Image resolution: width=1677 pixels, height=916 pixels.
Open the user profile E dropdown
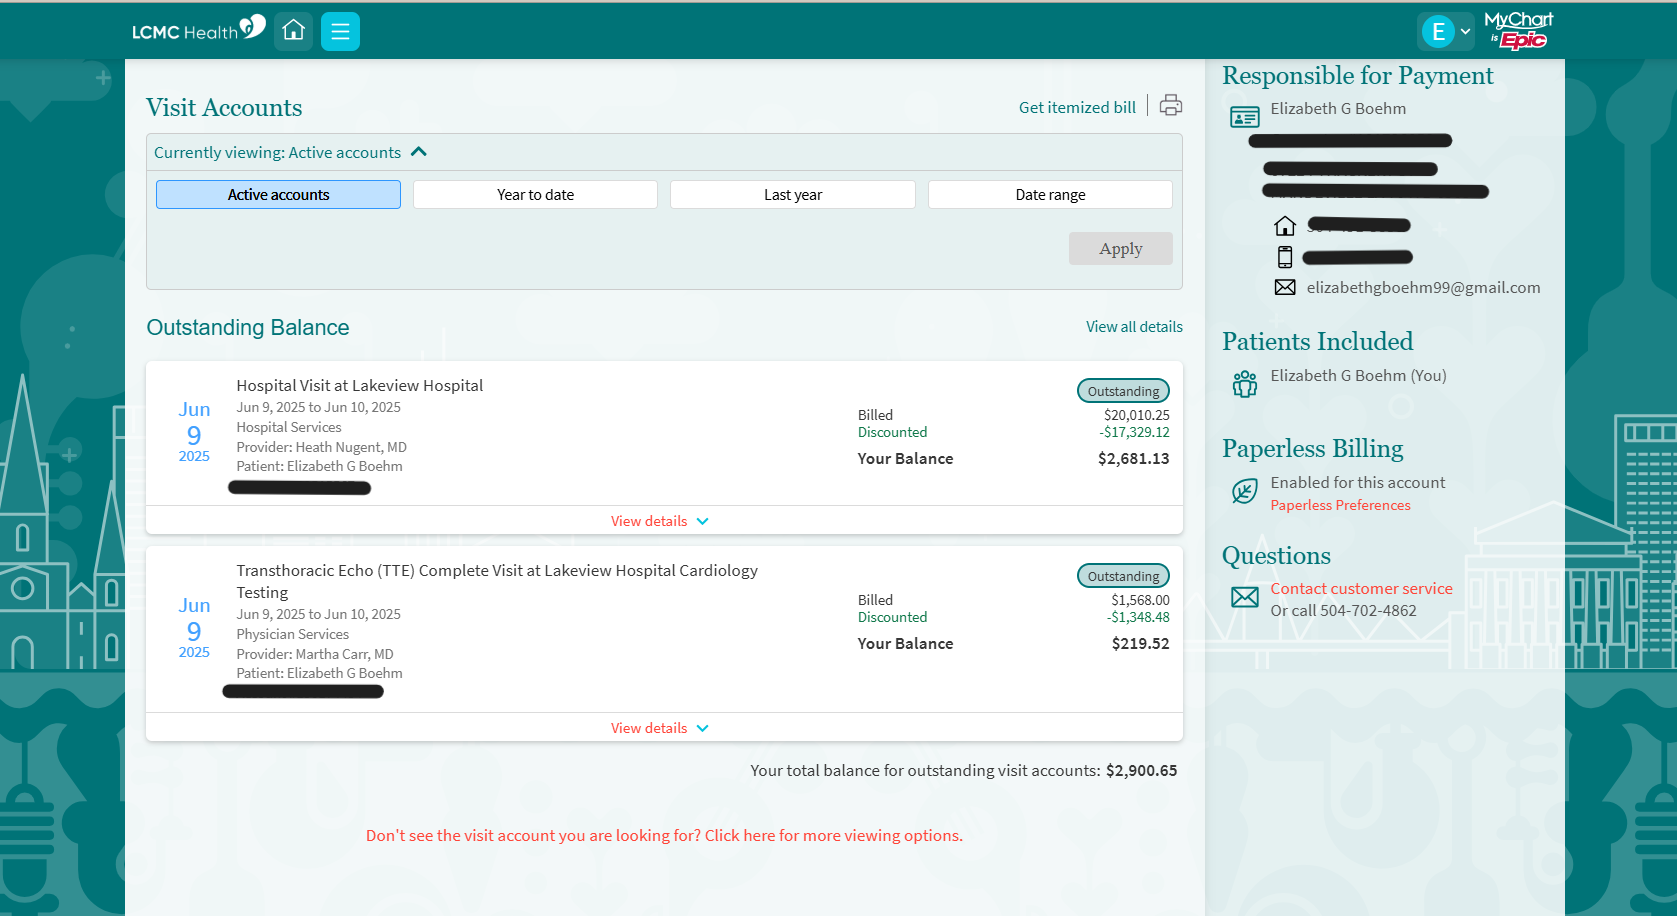1446,31
